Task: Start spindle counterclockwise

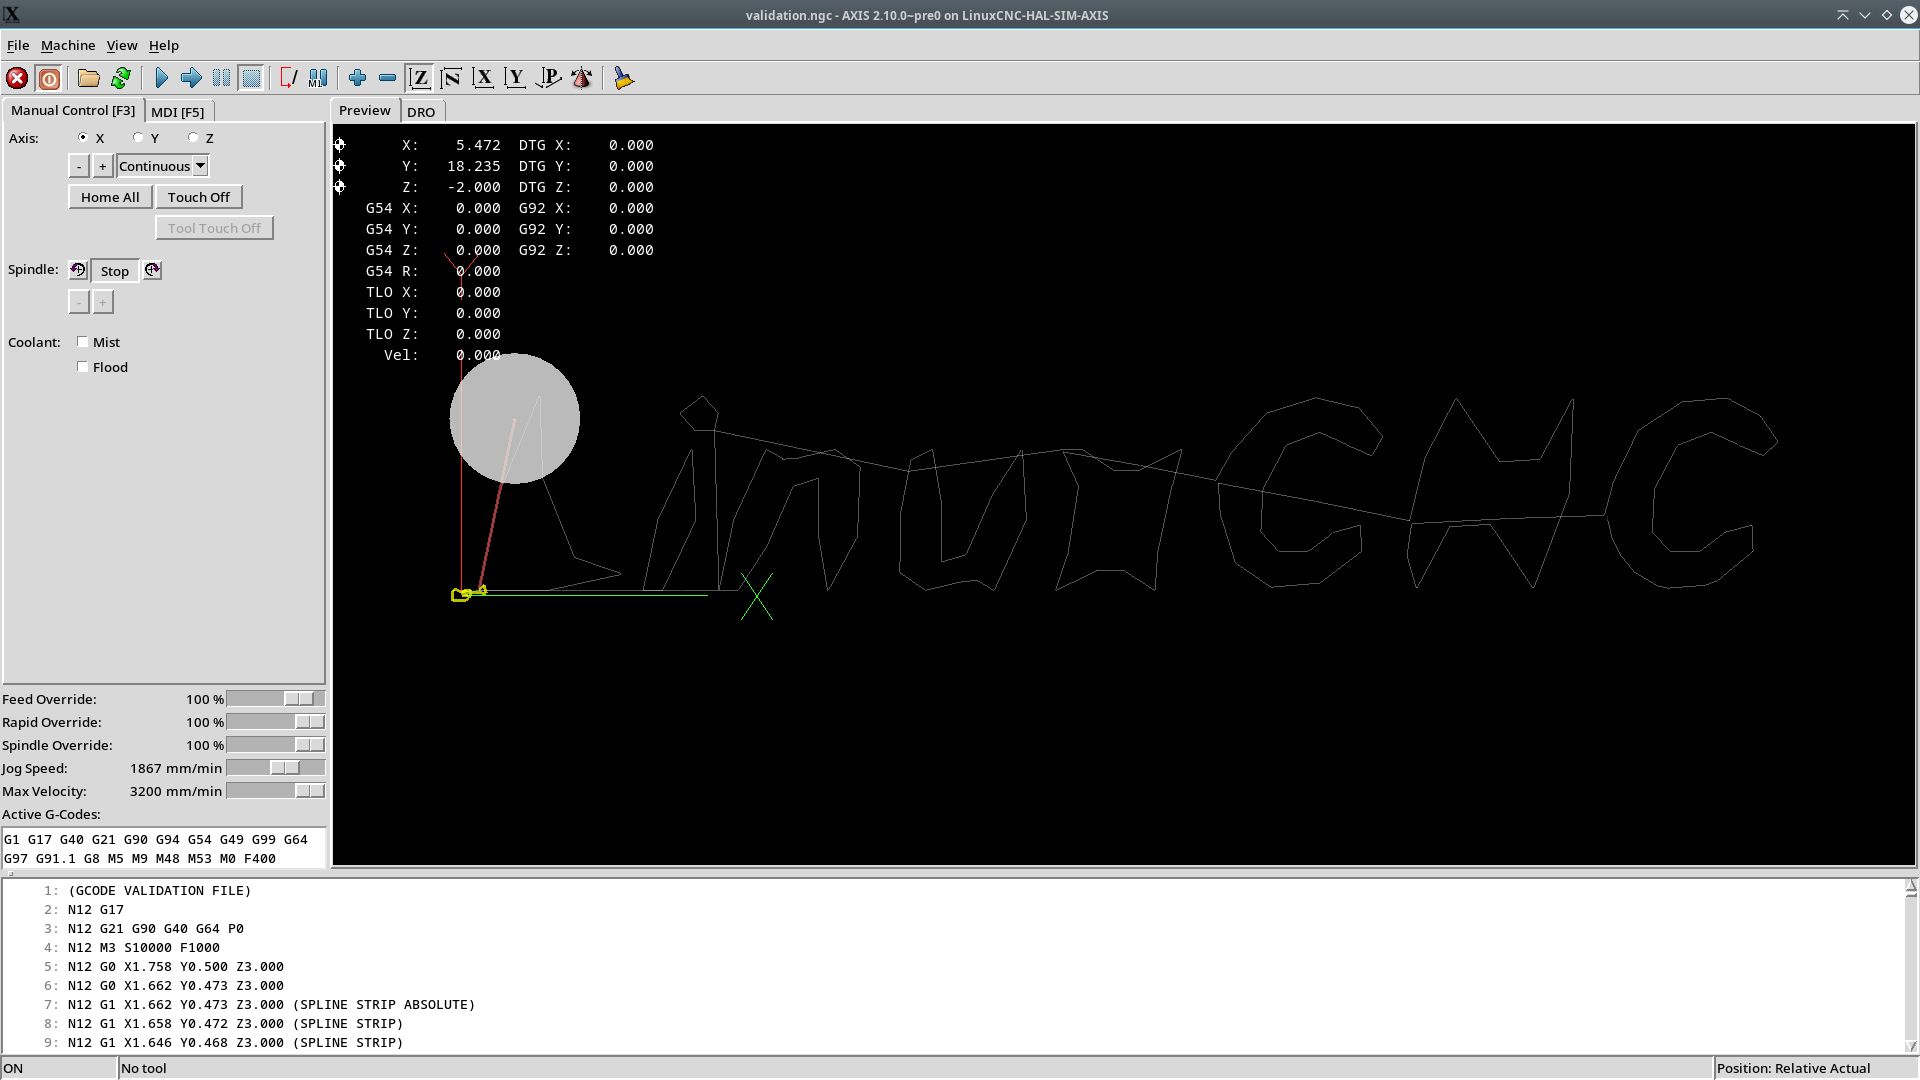Action: pos(78,270)
